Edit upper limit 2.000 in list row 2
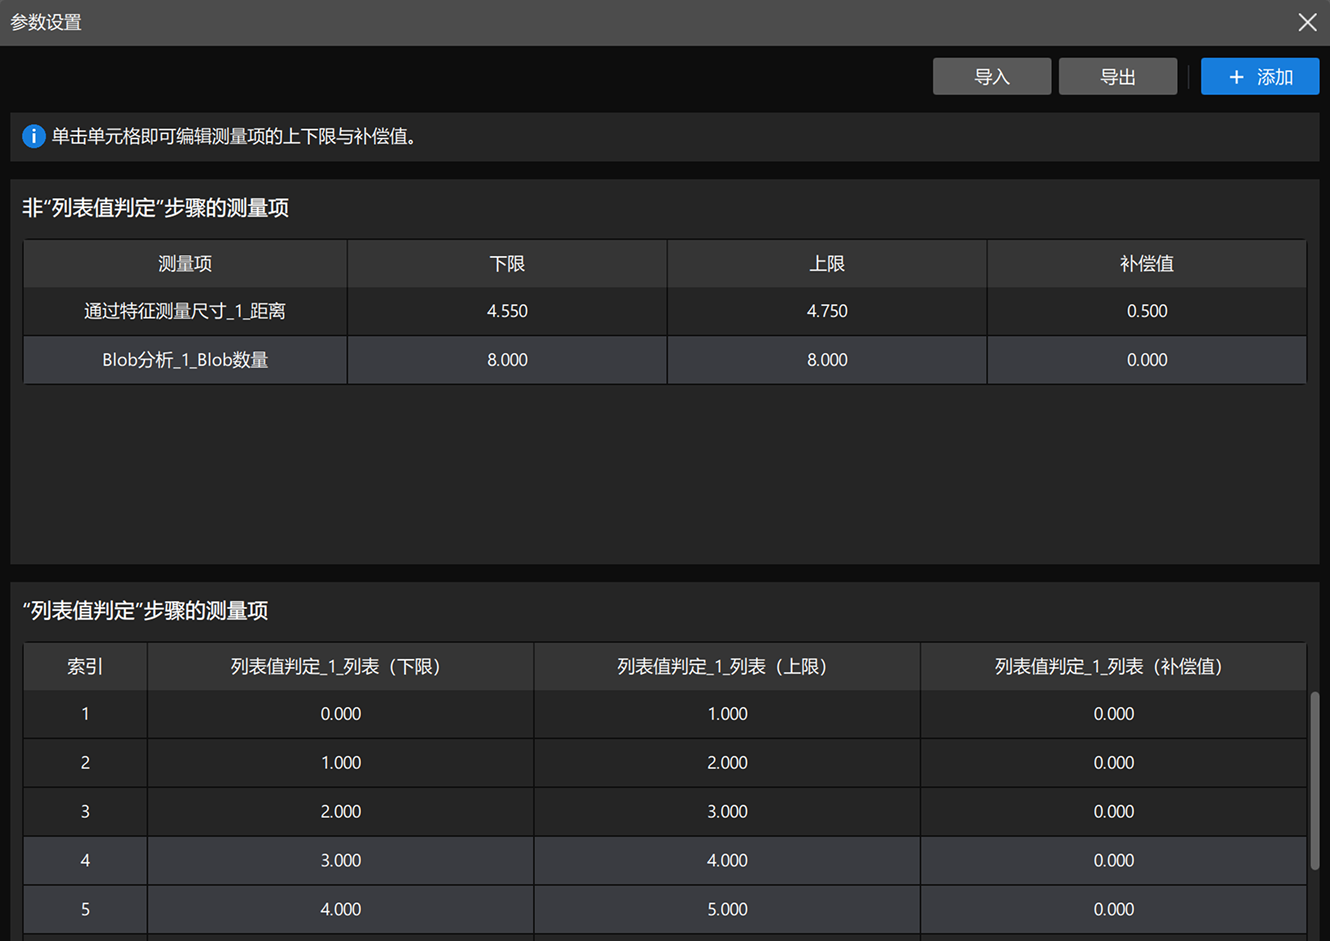 (x=726, y=762)
